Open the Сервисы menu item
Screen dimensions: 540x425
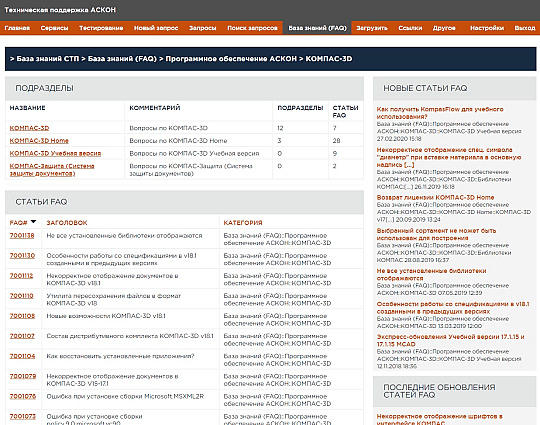click(x=54, y=28)
